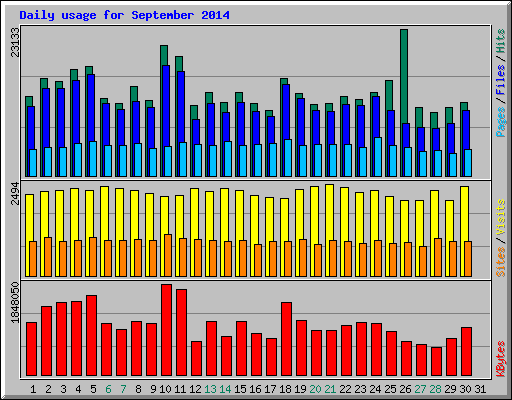
Task: Click the yellow visits bar for day 30
Action: [x=464, y=213]
